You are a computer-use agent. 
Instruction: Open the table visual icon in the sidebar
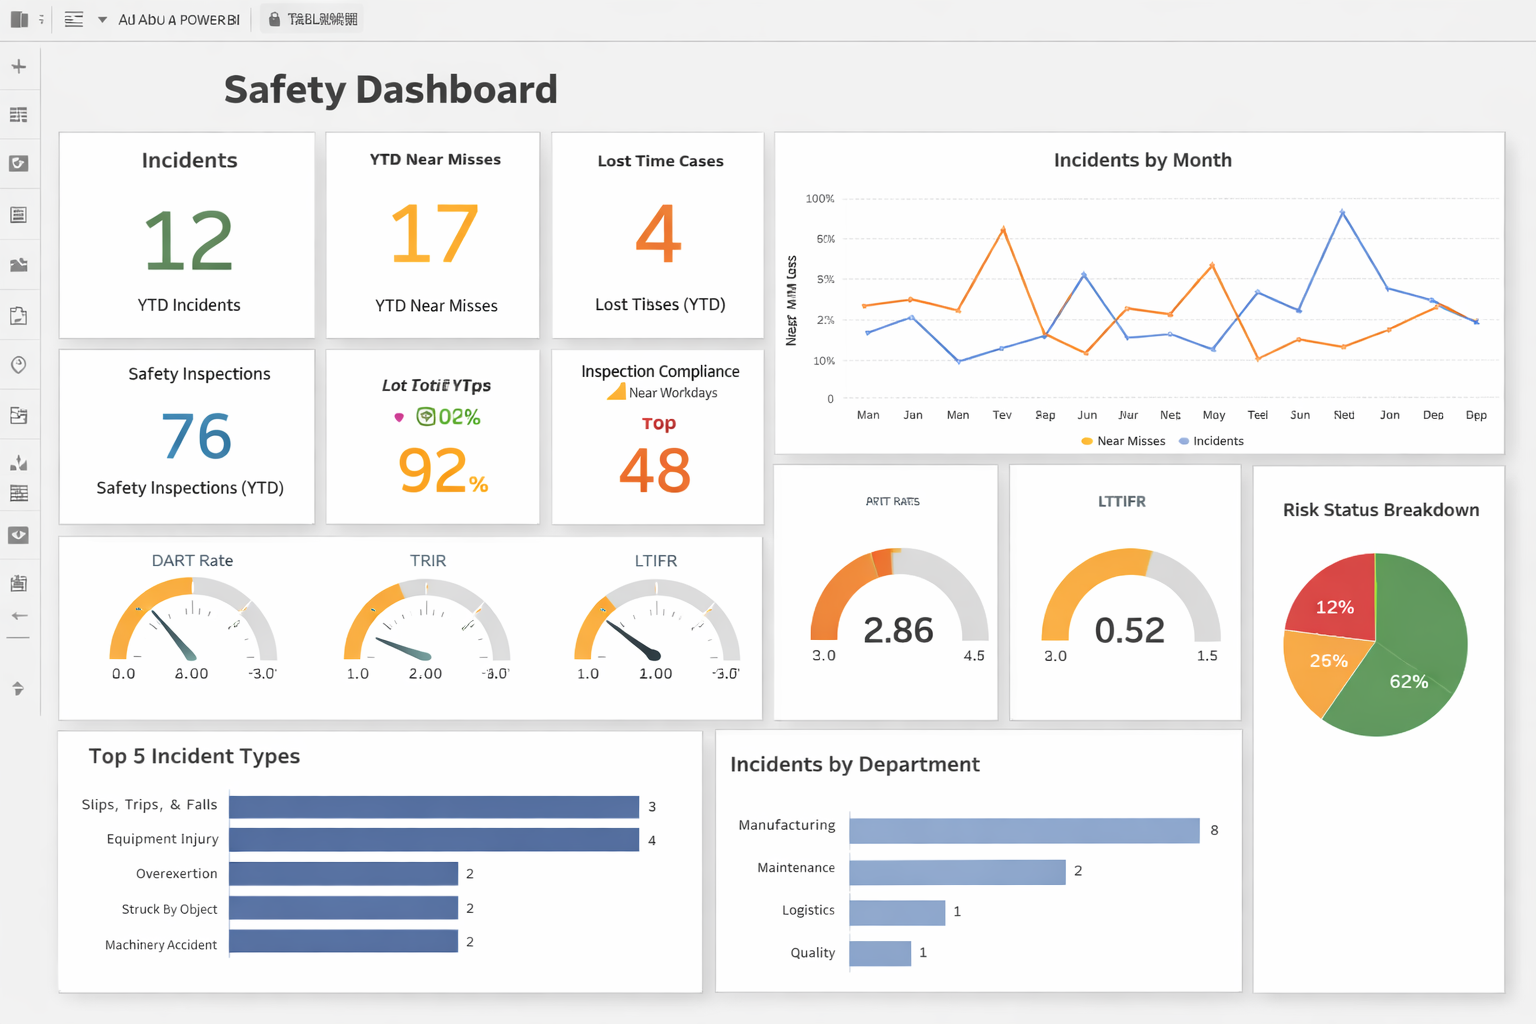tap(18, 114)
